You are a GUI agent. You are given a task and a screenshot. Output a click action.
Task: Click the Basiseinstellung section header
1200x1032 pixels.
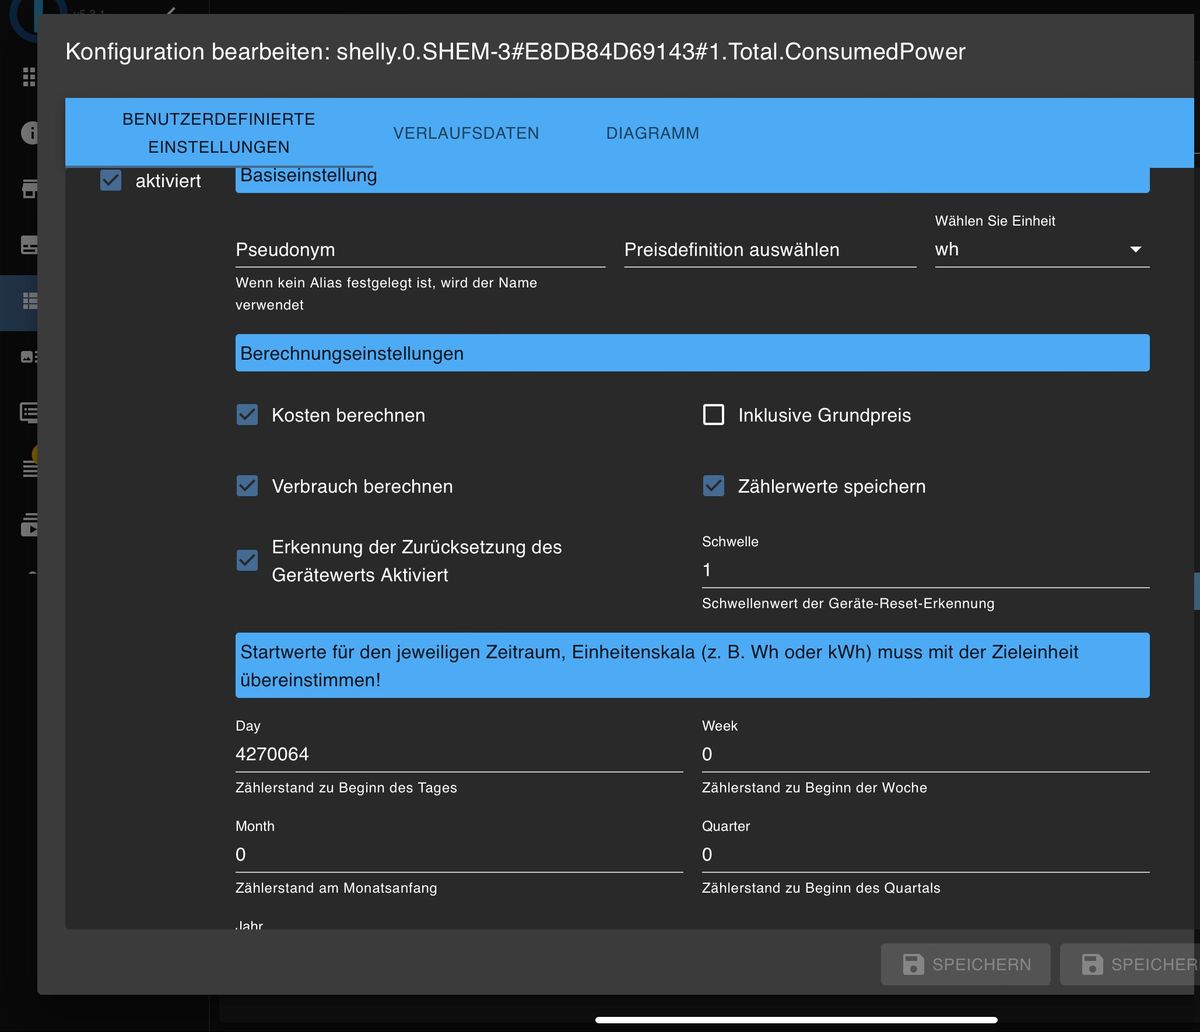692,179
